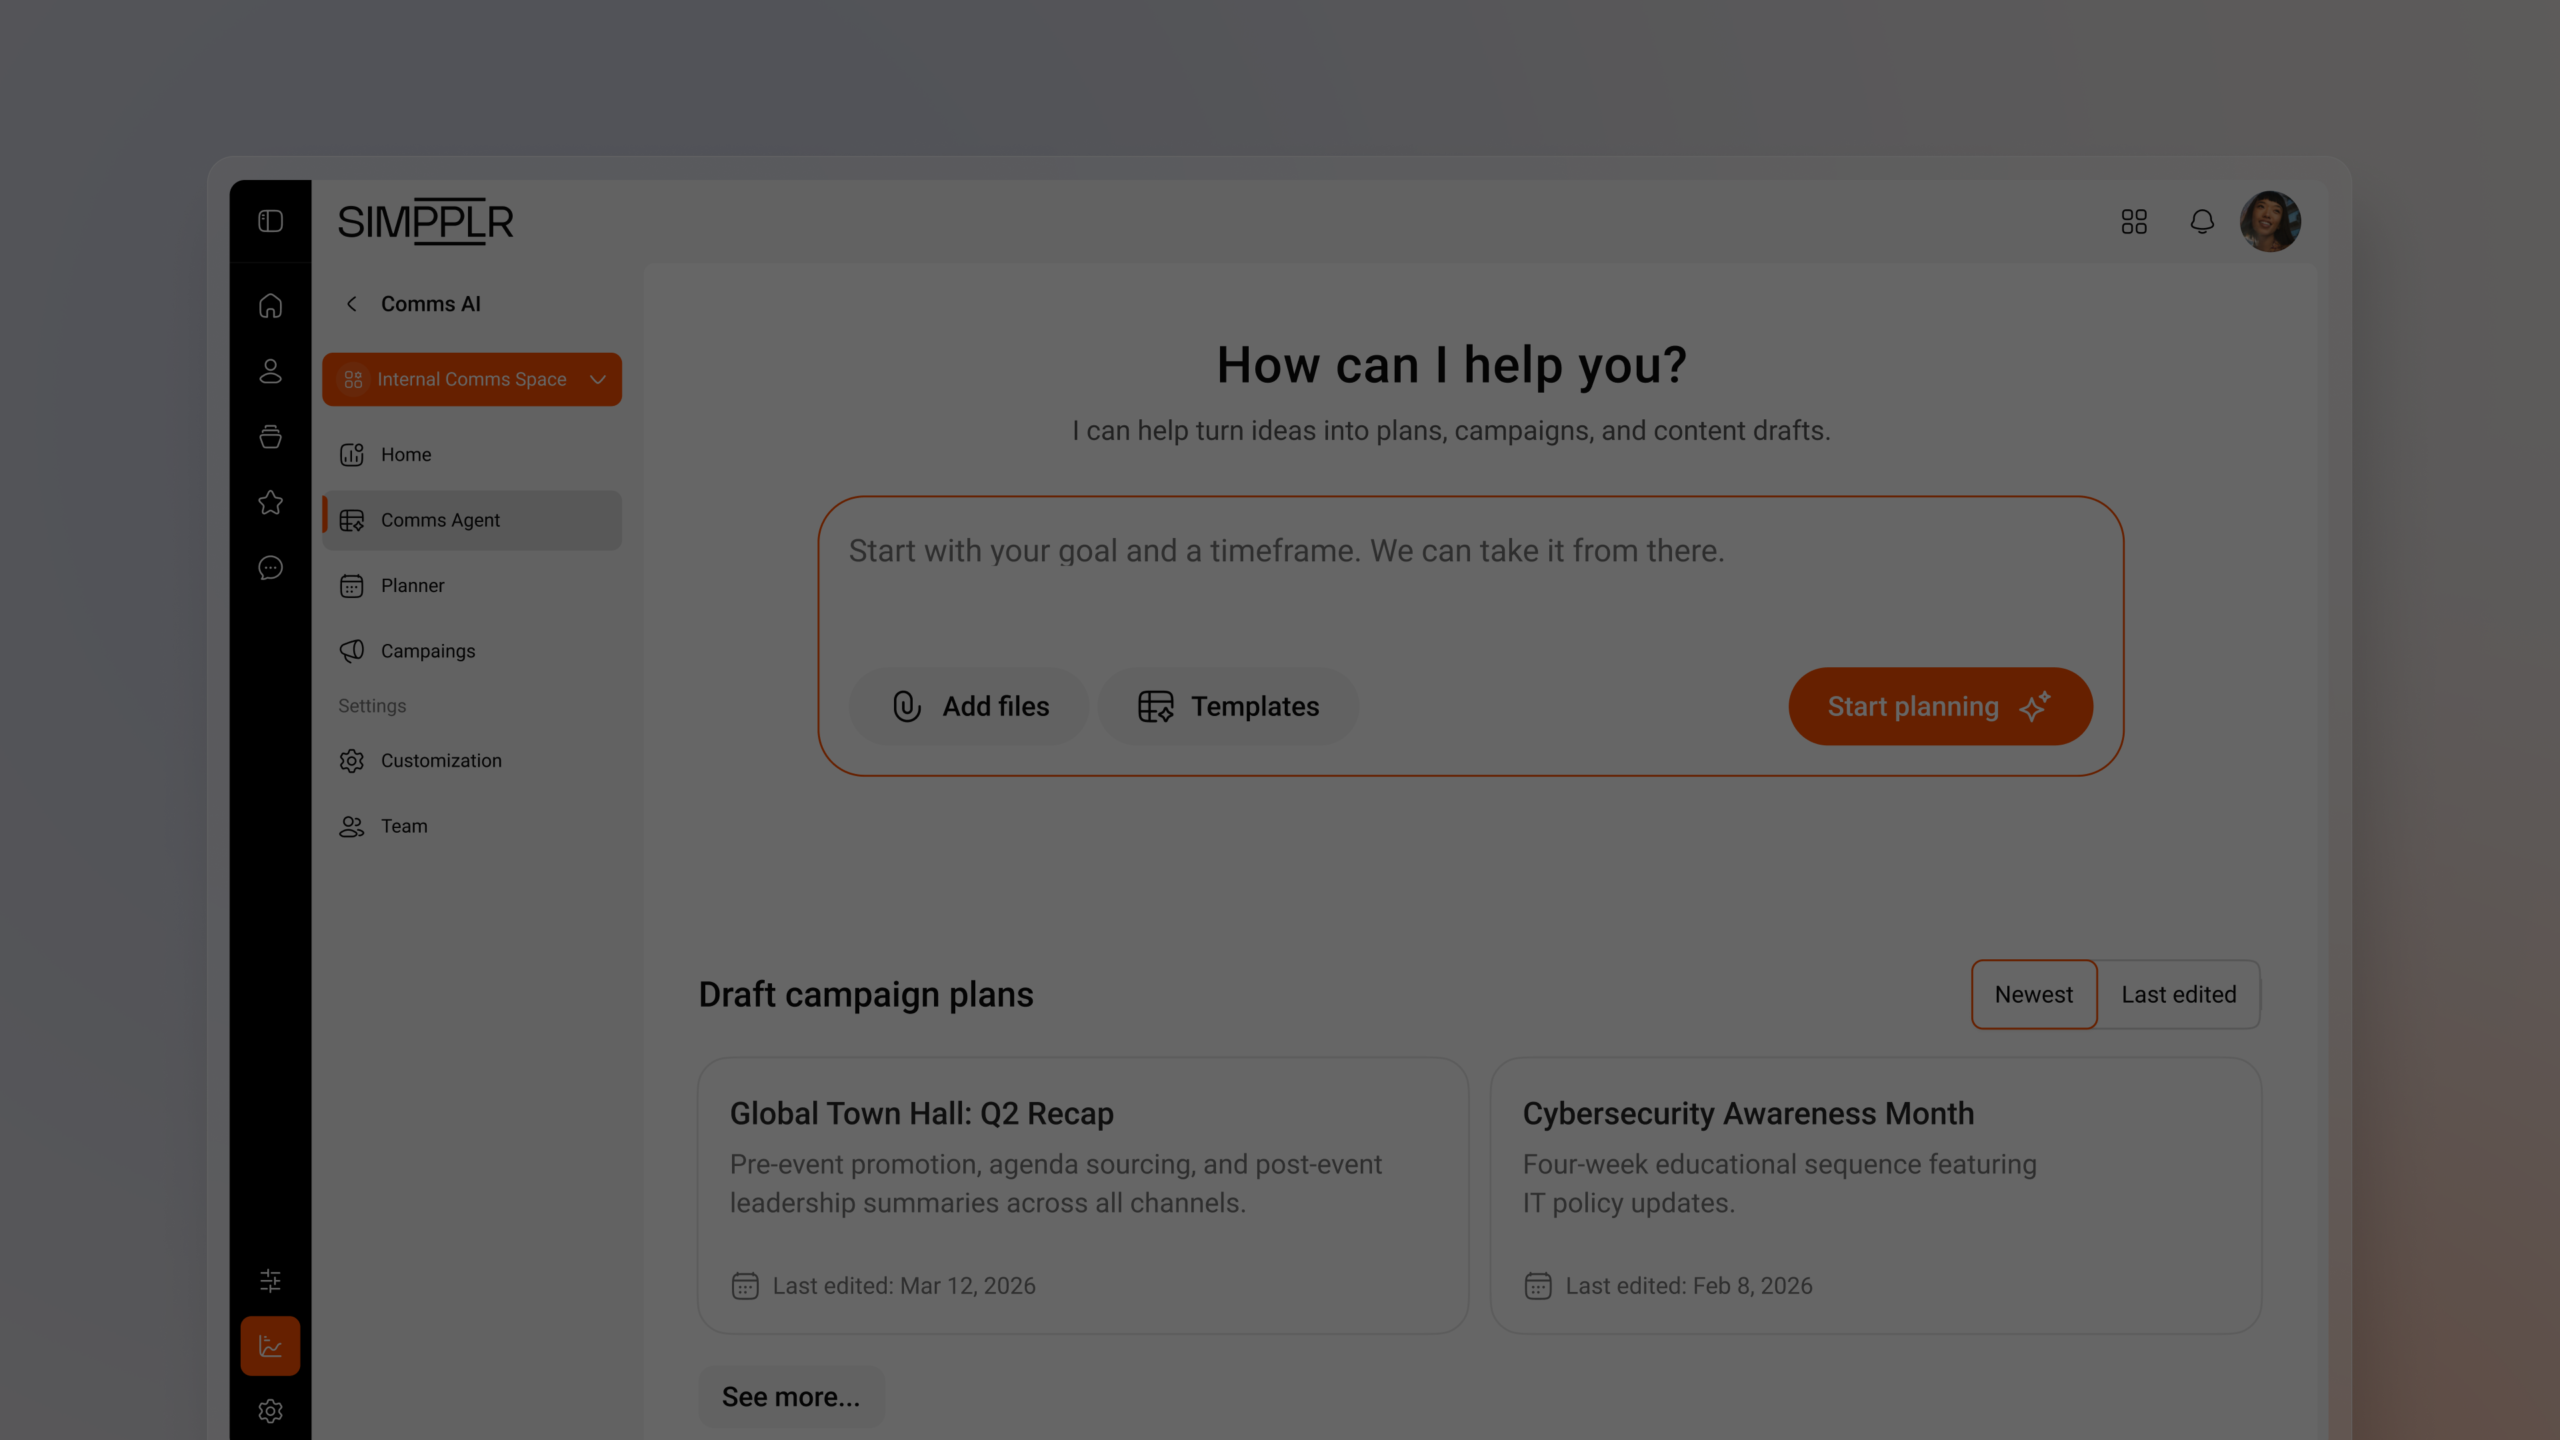This screenshot has height=1440, width=2560.
Task: Select the Analytics icon in the dark rail
Action: click(x=270, y=1346)
